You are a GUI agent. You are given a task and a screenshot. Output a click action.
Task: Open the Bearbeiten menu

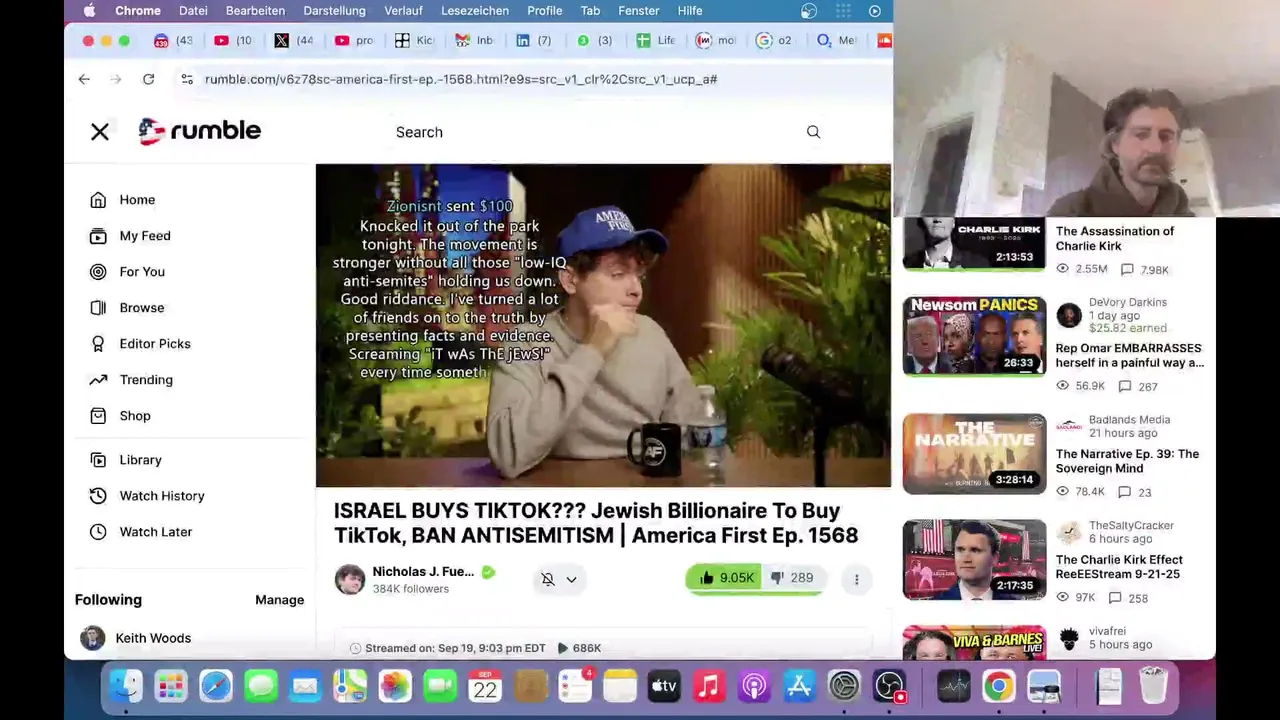[x=255, y=10]
